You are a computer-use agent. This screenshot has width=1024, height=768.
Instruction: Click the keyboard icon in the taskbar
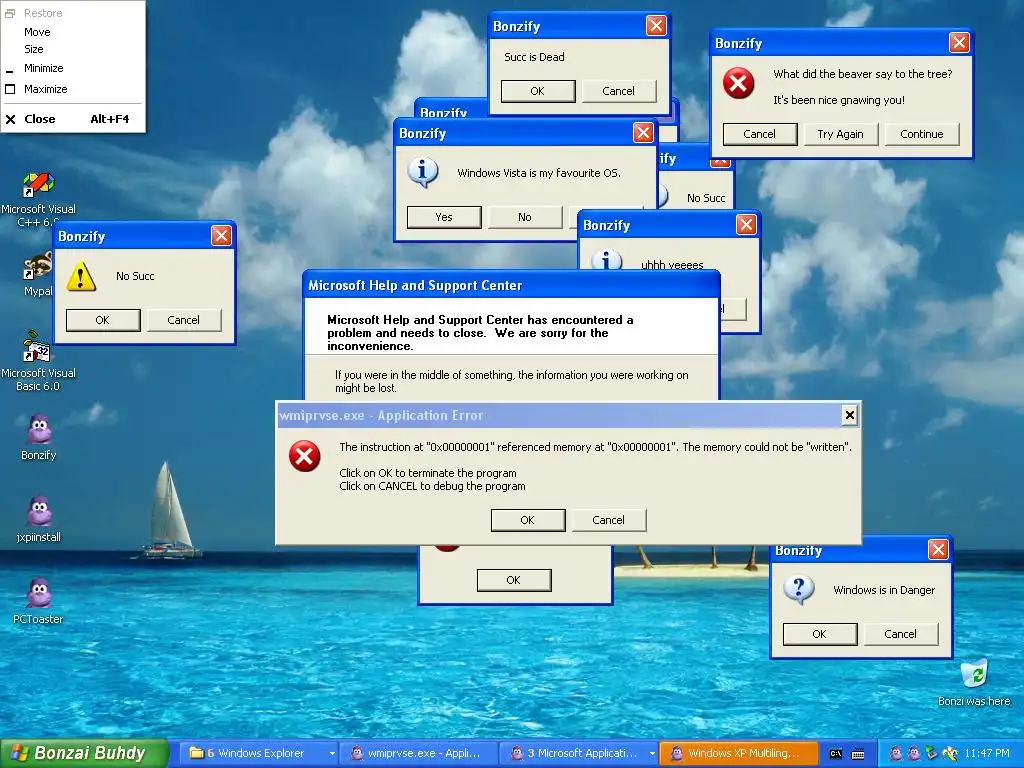(858, 754)
